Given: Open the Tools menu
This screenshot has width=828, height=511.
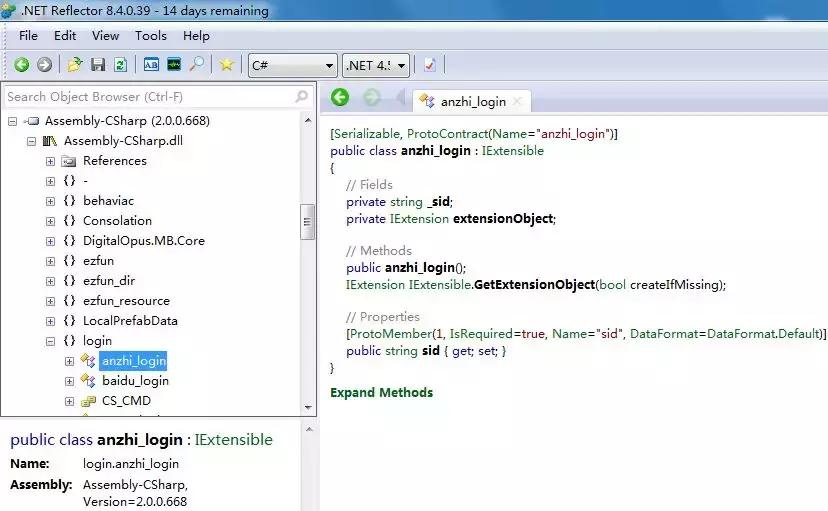Looking at the screenshot, I should click(151, 36).
